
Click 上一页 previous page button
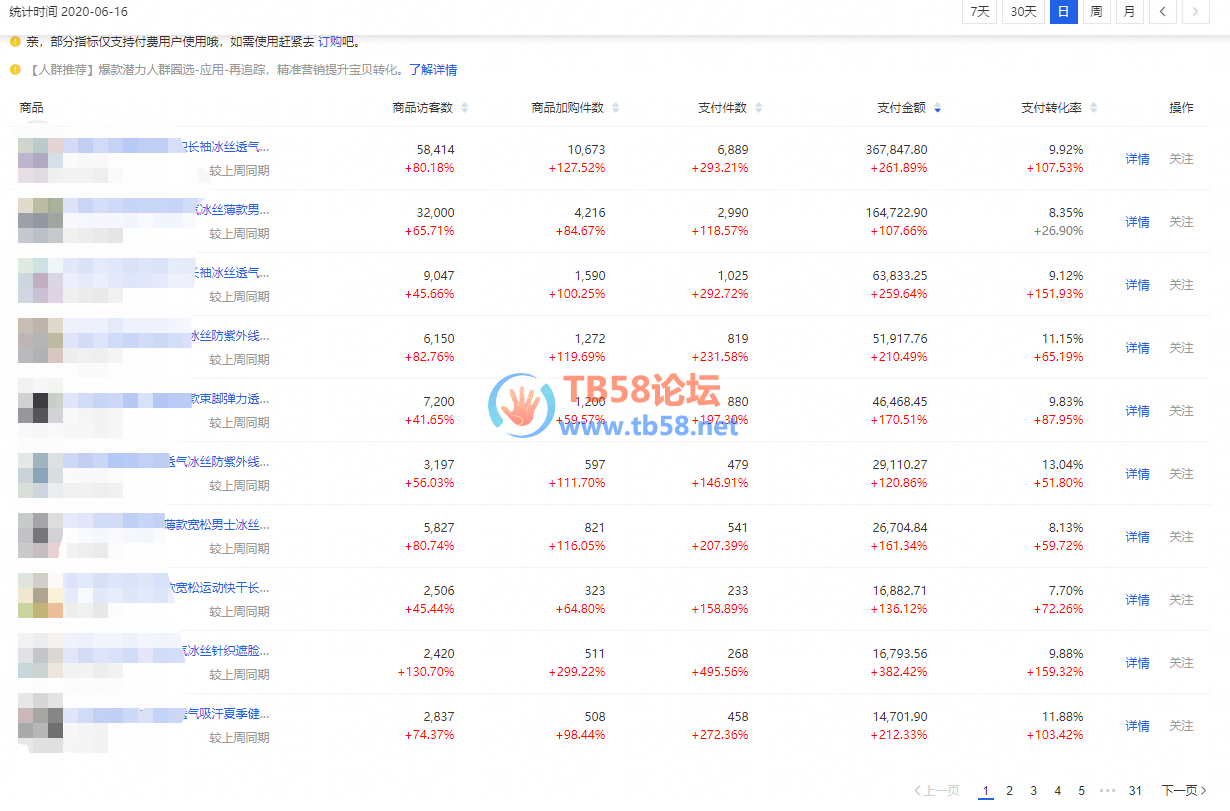[936, 791]
